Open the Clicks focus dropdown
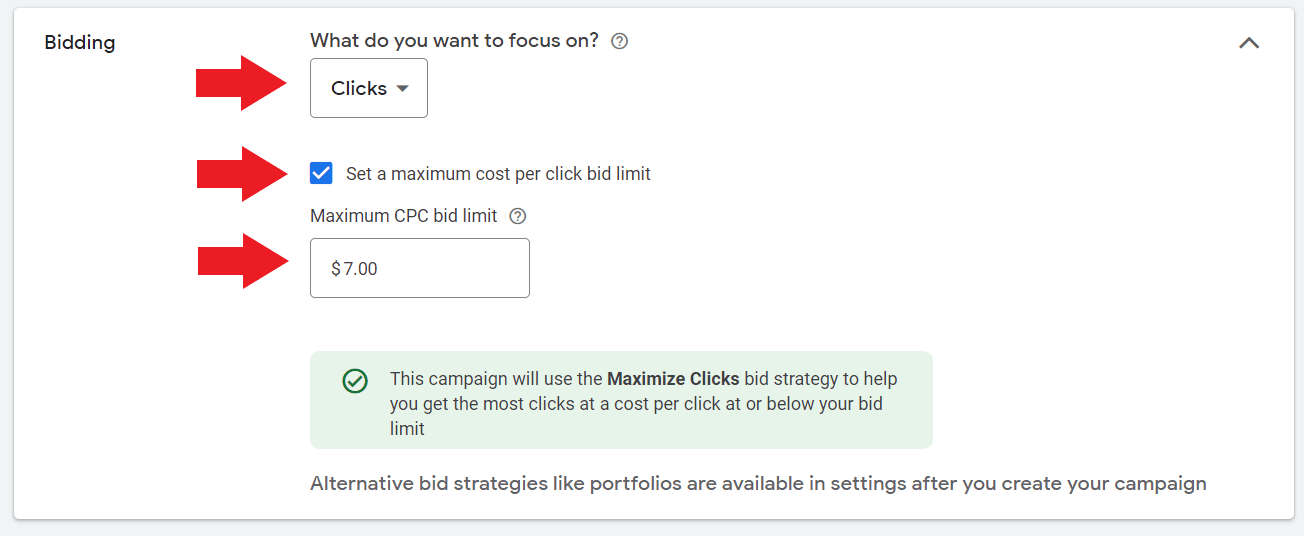1304x536 pixels. coord(368,88)
